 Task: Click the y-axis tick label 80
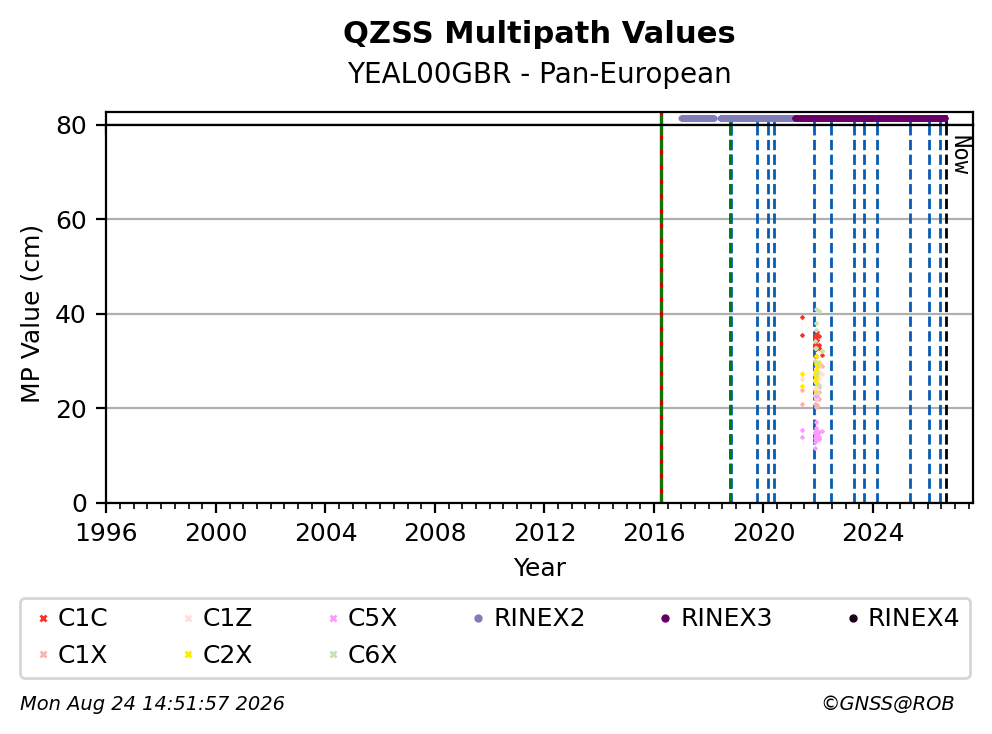click(x=71, y=125)
